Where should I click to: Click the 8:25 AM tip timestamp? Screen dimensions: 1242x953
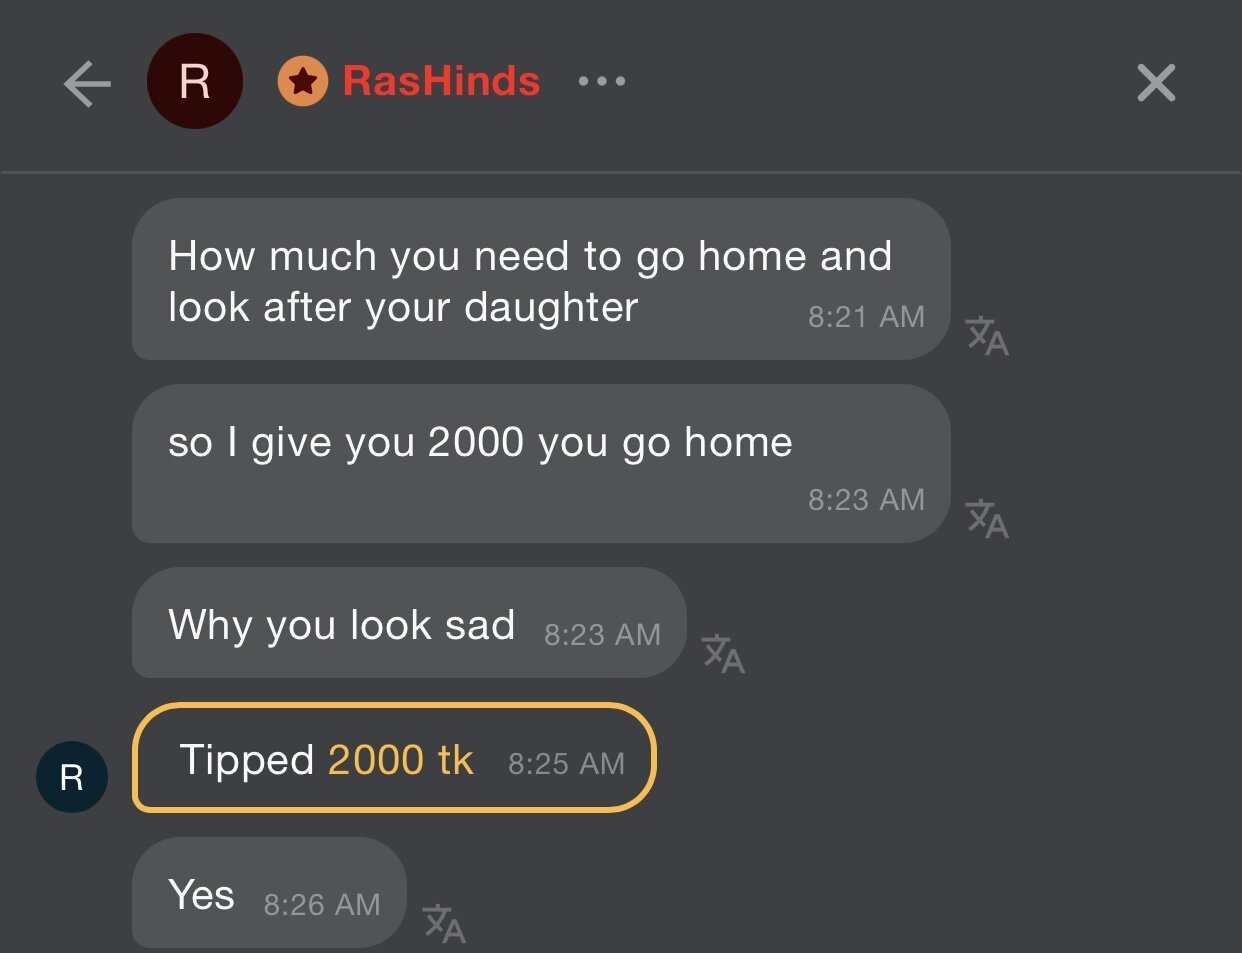click(x=566, y=764)
